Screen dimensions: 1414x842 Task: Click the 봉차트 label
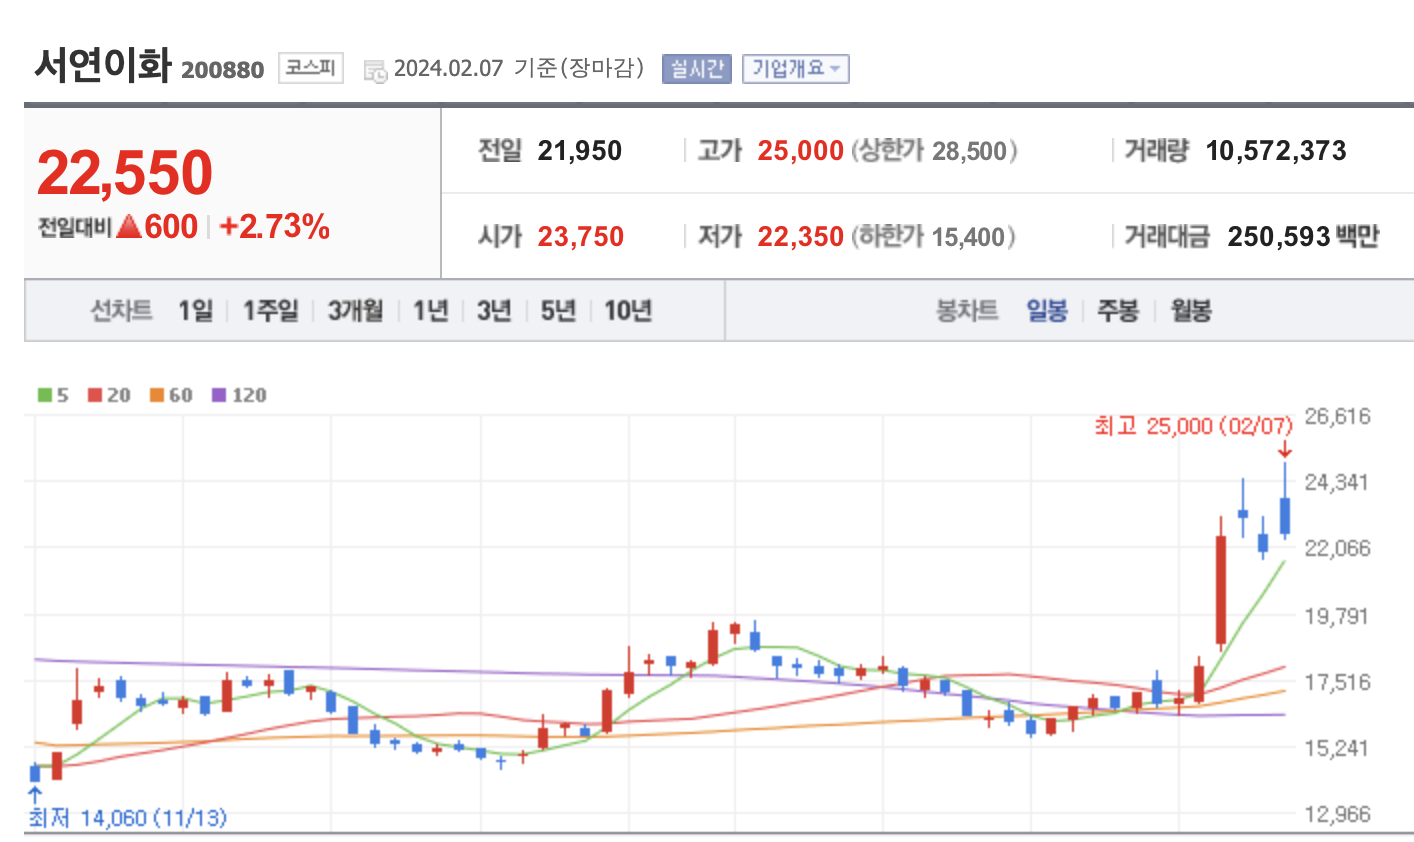point(967,311)
